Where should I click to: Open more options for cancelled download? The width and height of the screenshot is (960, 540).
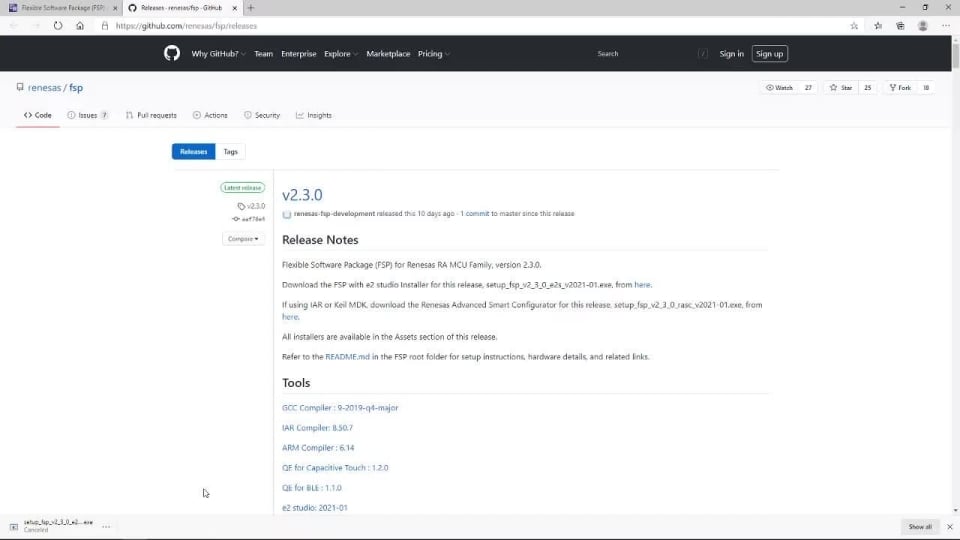click(106, 526)
